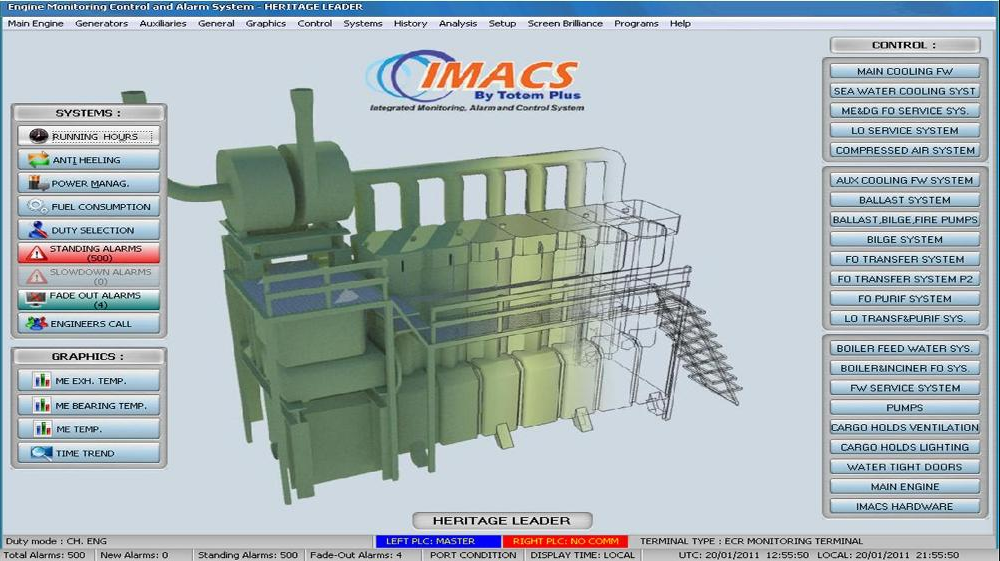Open the Control menu
Screen dimensions: 1000x561
click(314, 23)
